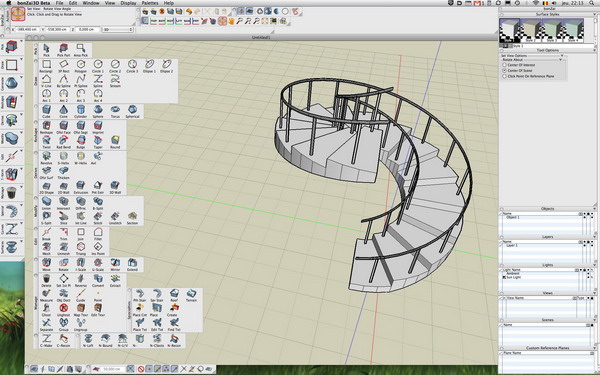This screenshot has height=375, width=600.
Task: Open the View menu
Action: point(110,3)
